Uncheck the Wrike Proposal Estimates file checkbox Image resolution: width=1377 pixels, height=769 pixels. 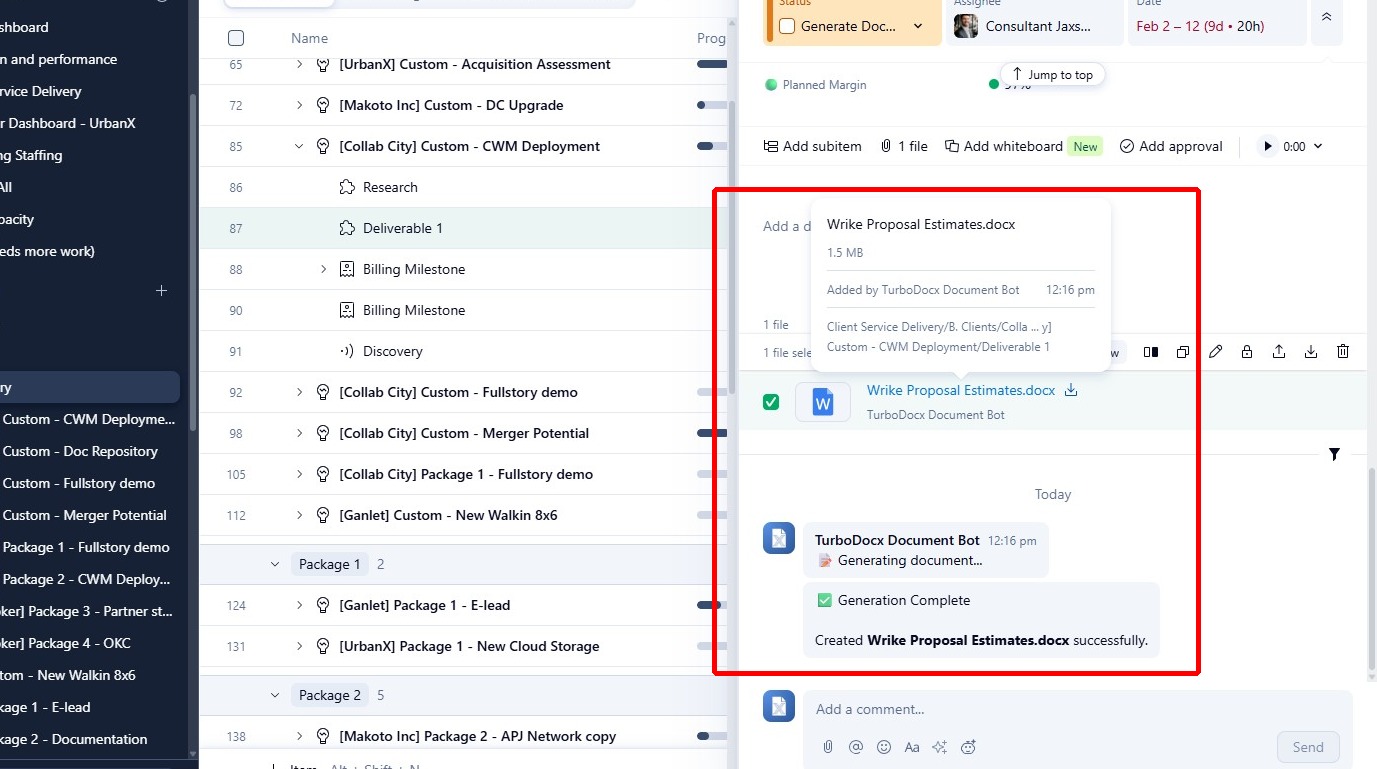pyautogui.click(x=771, y=402)
